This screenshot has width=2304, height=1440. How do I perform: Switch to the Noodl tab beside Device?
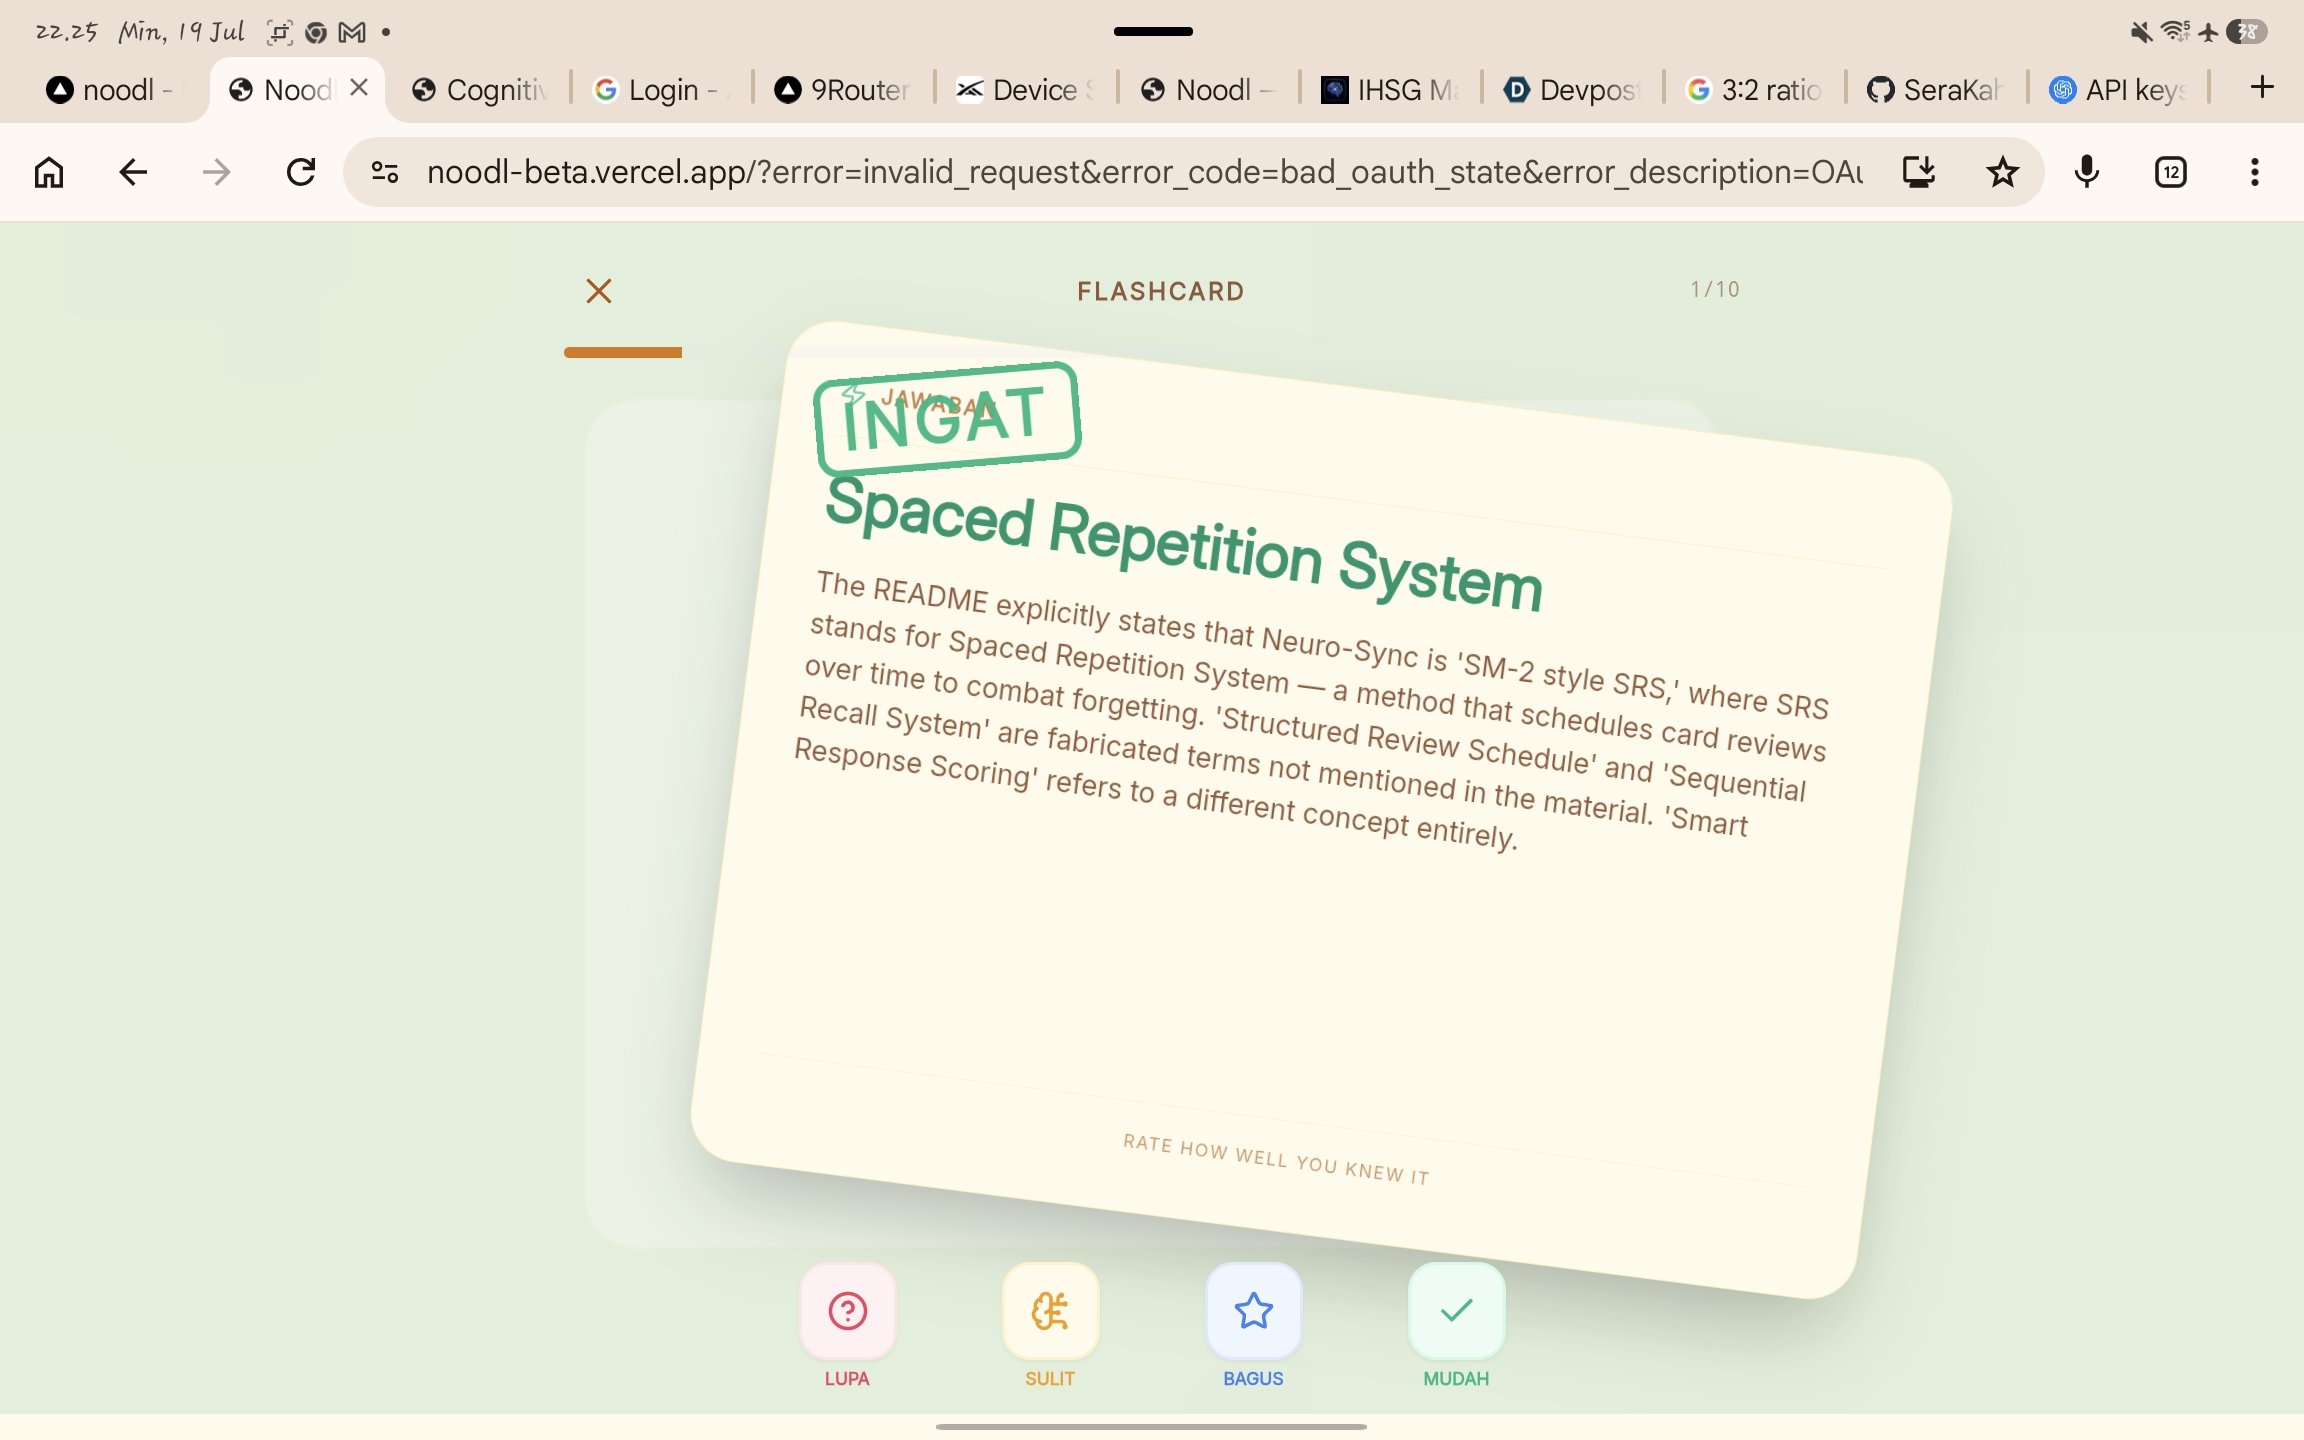click(x=1207, y=90)
